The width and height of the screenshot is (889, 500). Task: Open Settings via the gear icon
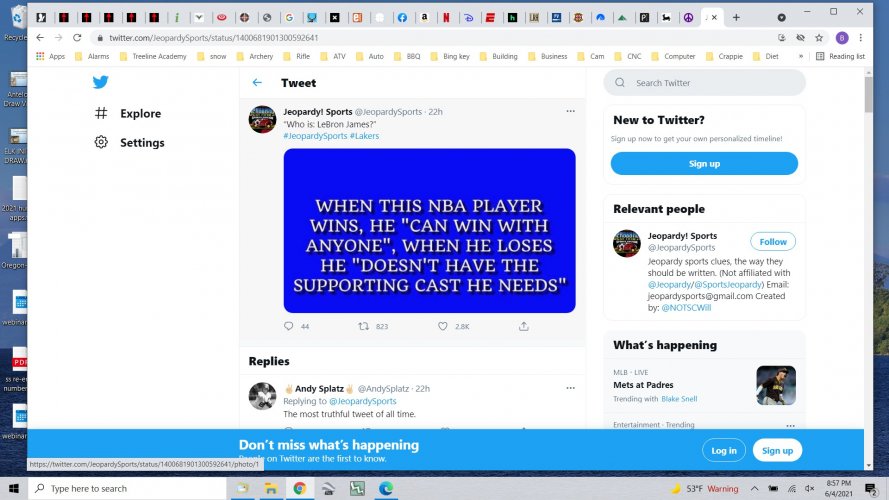tap(101, 142)
